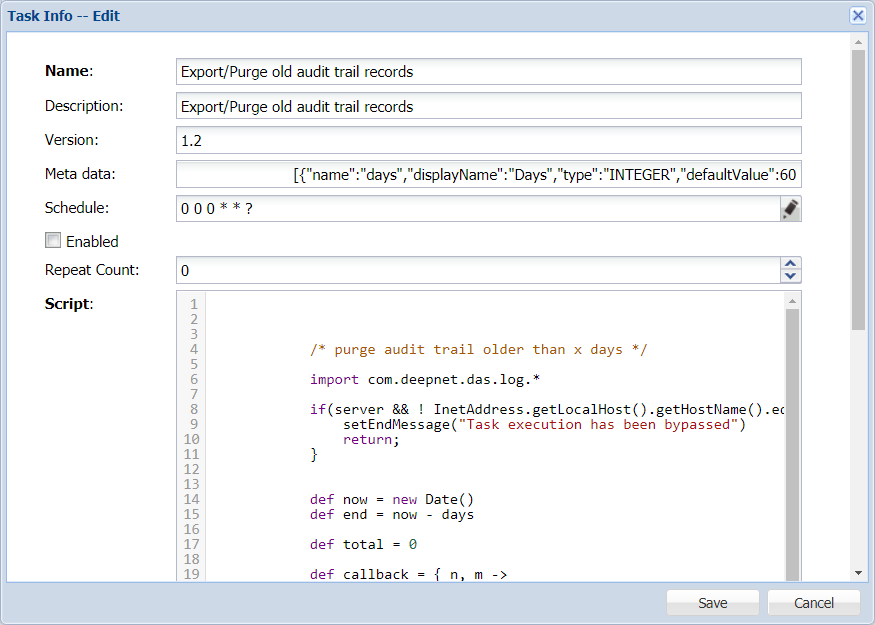The width and height of the screenshot is (875, 625).
Task: Click inside the Repeat Count field
Action: (476, 270)
